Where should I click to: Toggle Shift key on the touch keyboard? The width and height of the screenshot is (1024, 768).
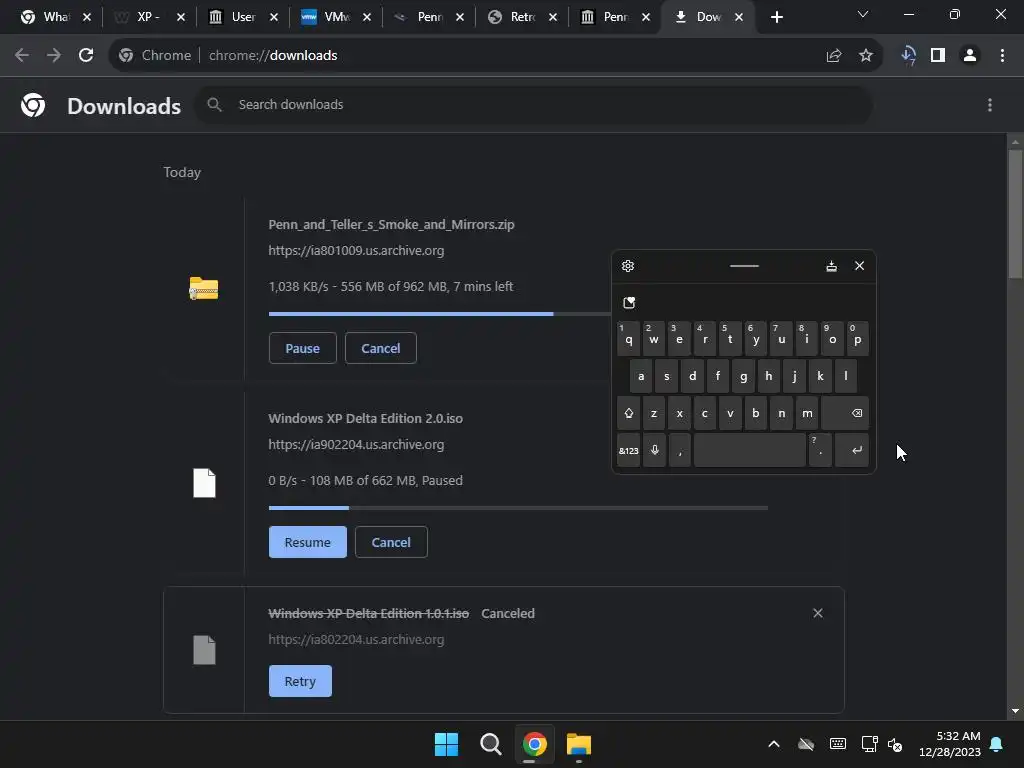point(629,413)
